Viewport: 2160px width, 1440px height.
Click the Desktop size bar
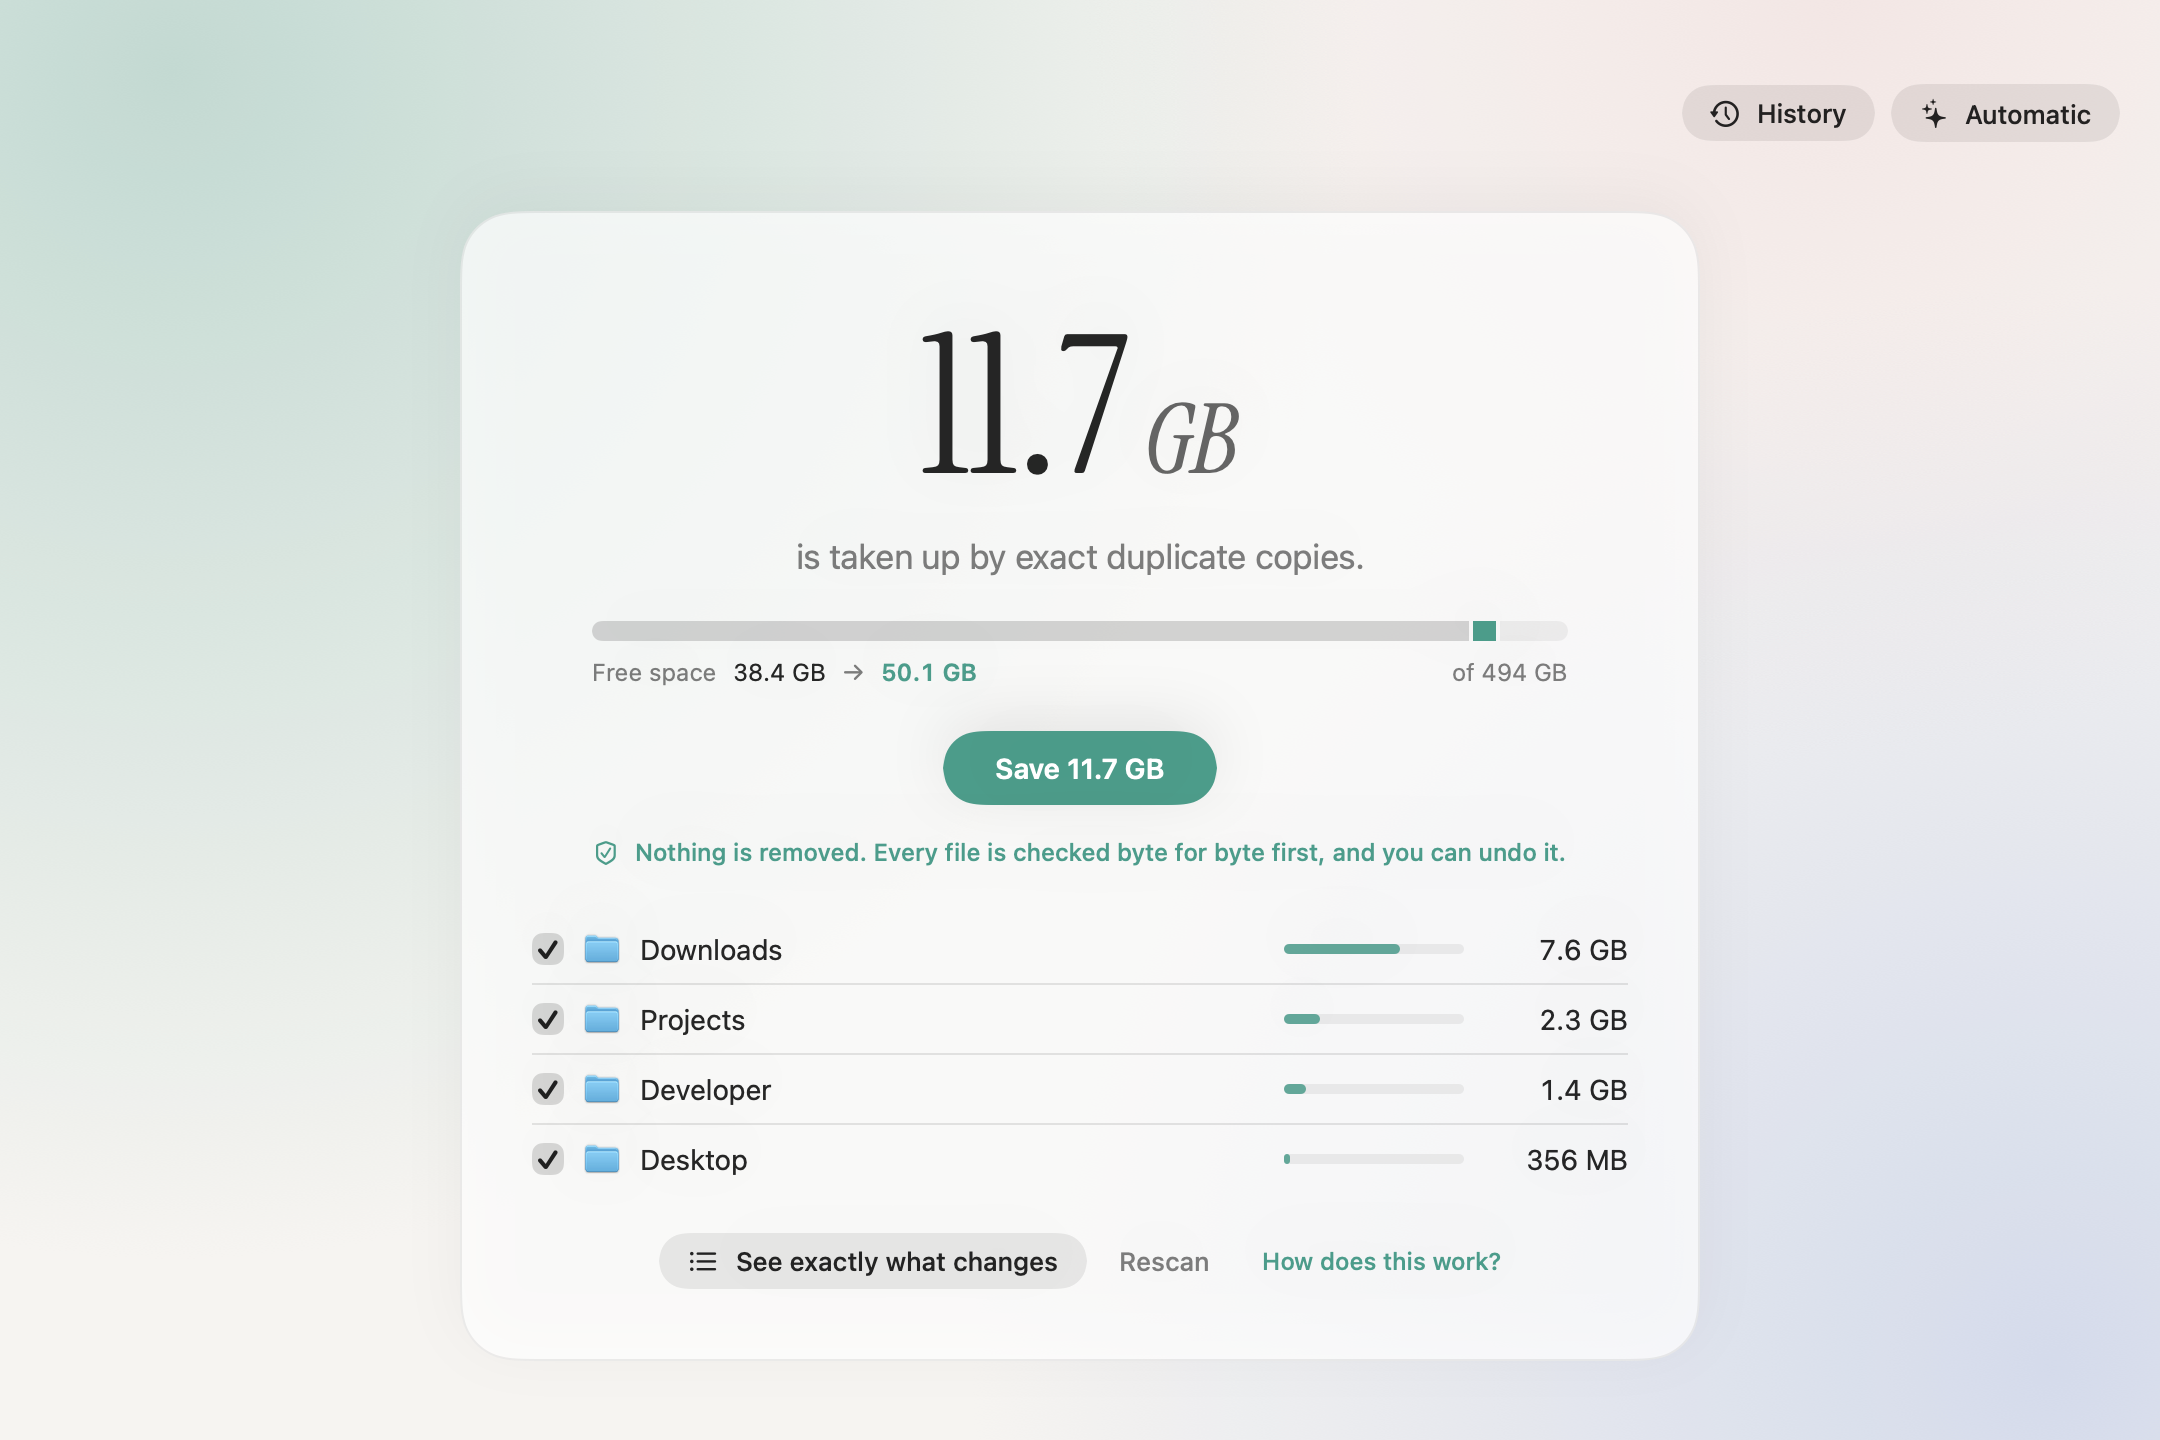tap(1373, 1159)
